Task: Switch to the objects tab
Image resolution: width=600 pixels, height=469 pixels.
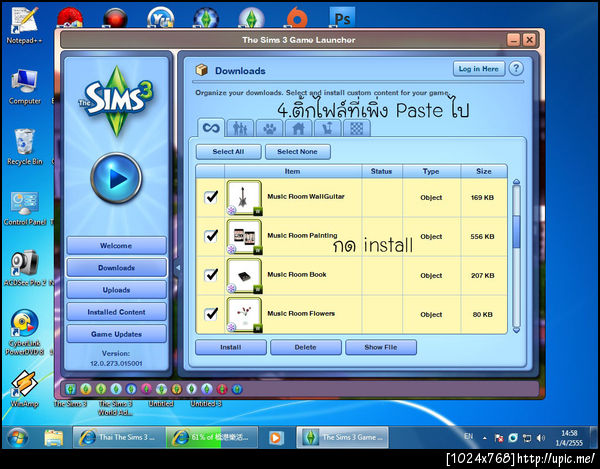Action: pos(328,128)
